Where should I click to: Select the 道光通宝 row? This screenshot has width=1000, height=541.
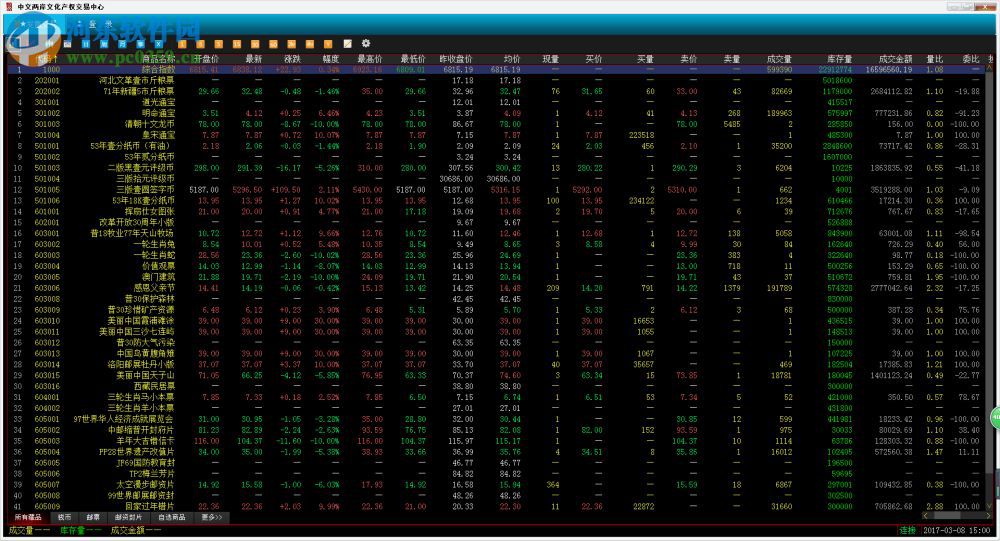[x=497, y=102]
